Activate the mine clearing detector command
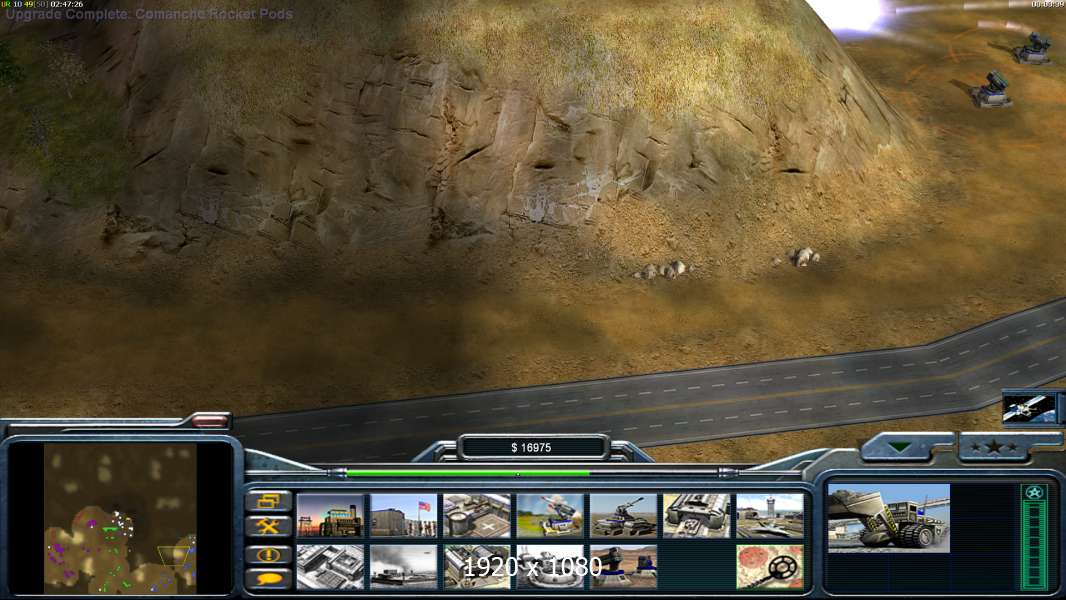 (770, 566)
